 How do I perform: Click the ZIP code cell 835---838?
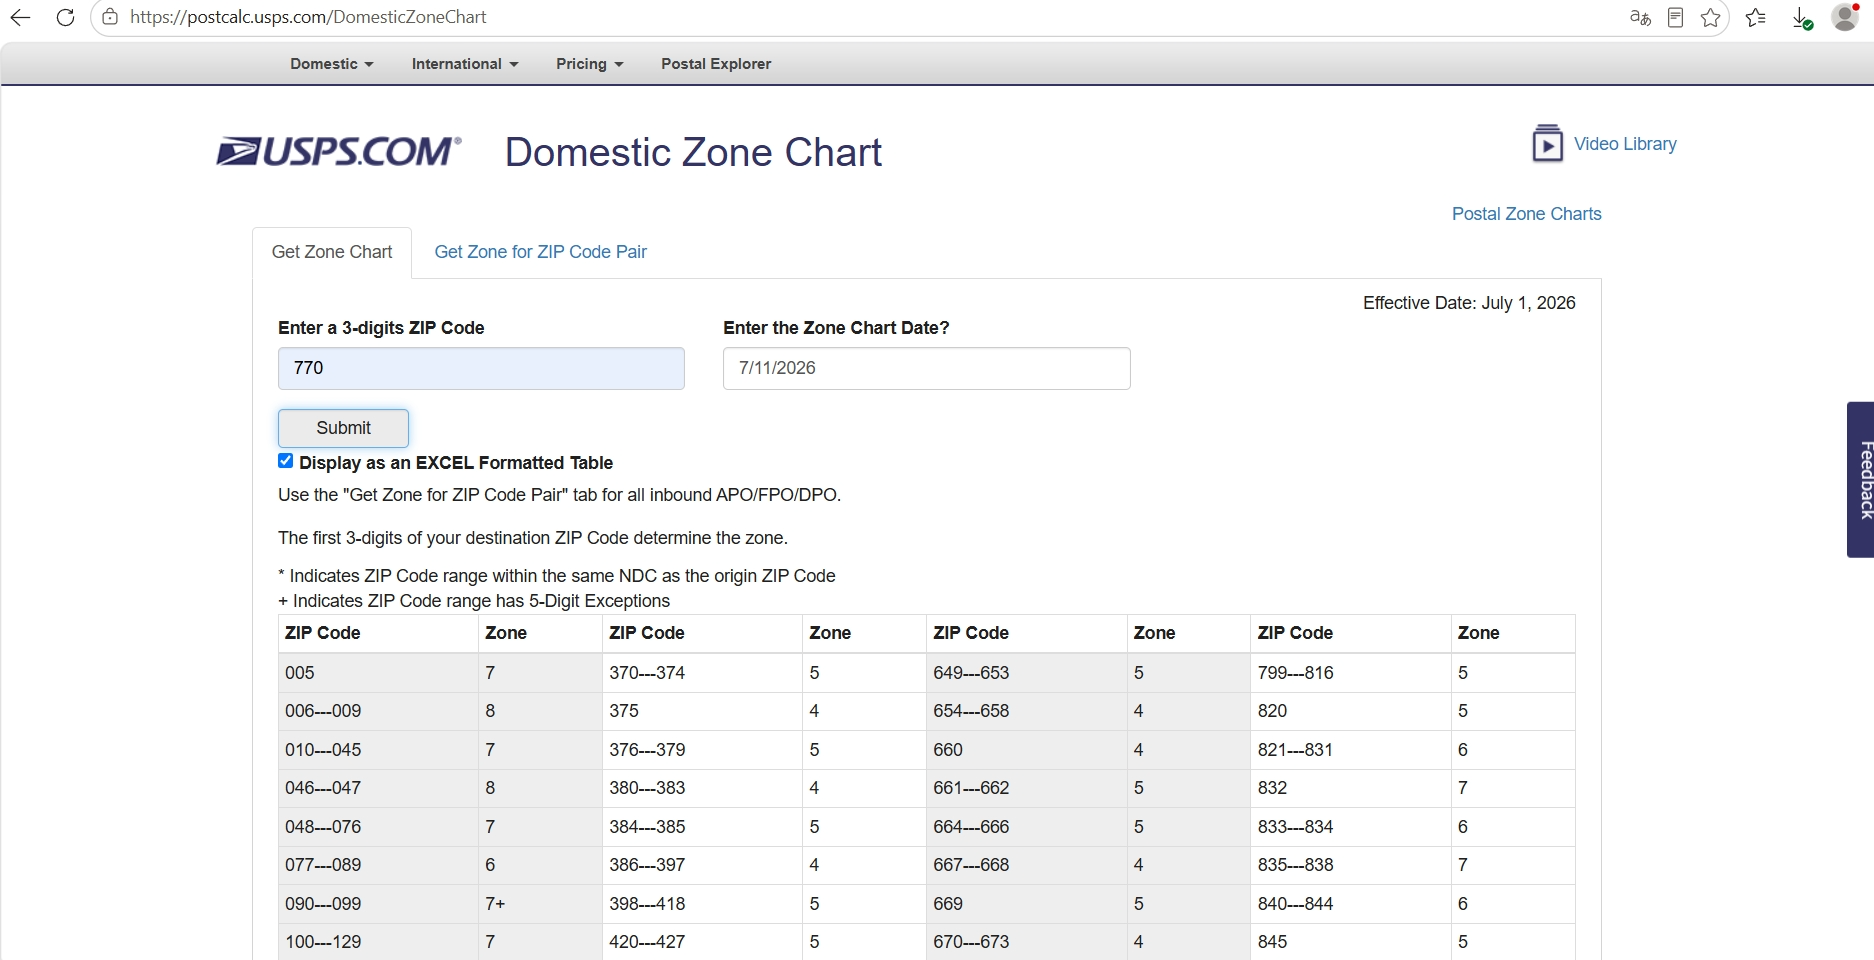pyautogui.click(x=1350, y=865)
